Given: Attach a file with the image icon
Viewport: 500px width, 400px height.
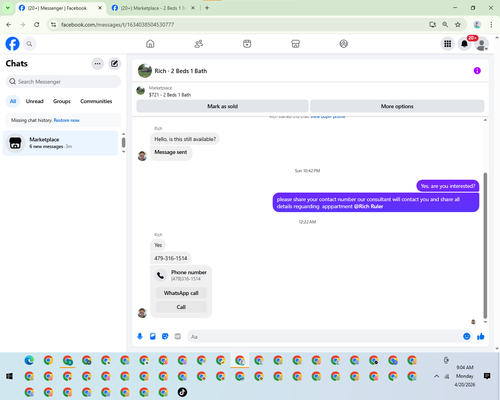Looking at the screenshot, I should tap(153, 336).
